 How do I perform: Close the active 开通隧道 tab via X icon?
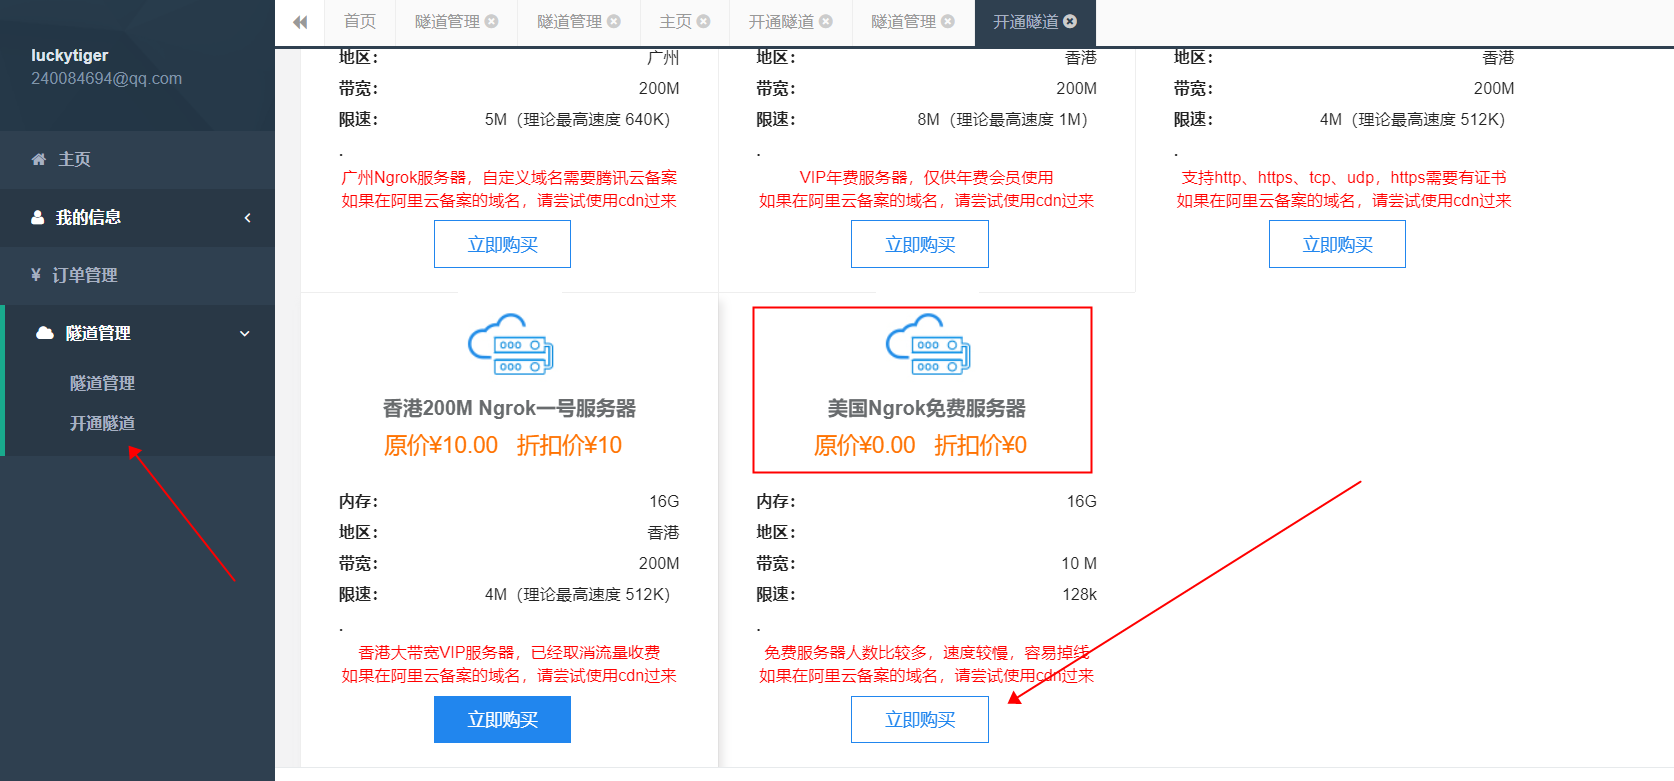1070,21
